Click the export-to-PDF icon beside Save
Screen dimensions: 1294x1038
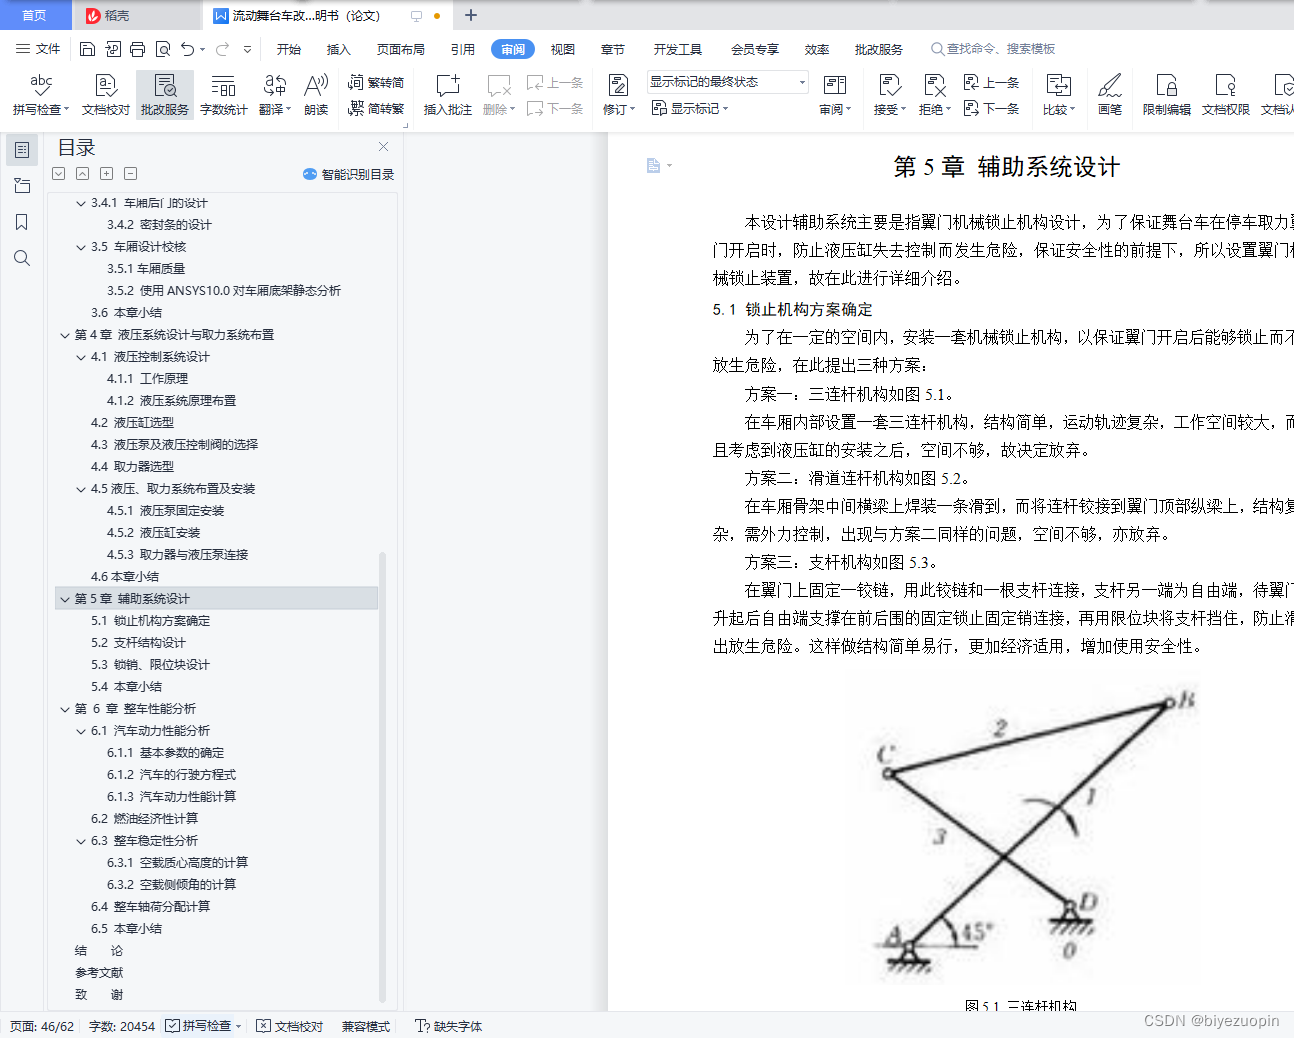112,49
